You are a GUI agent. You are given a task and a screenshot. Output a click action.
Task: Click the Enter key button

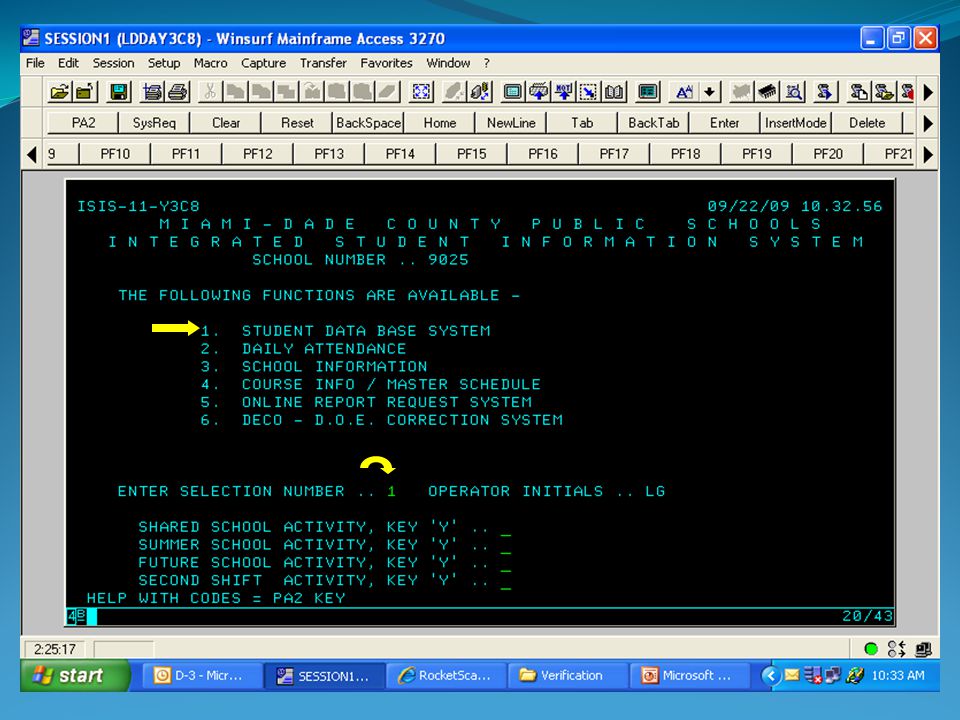pos(725,123)
